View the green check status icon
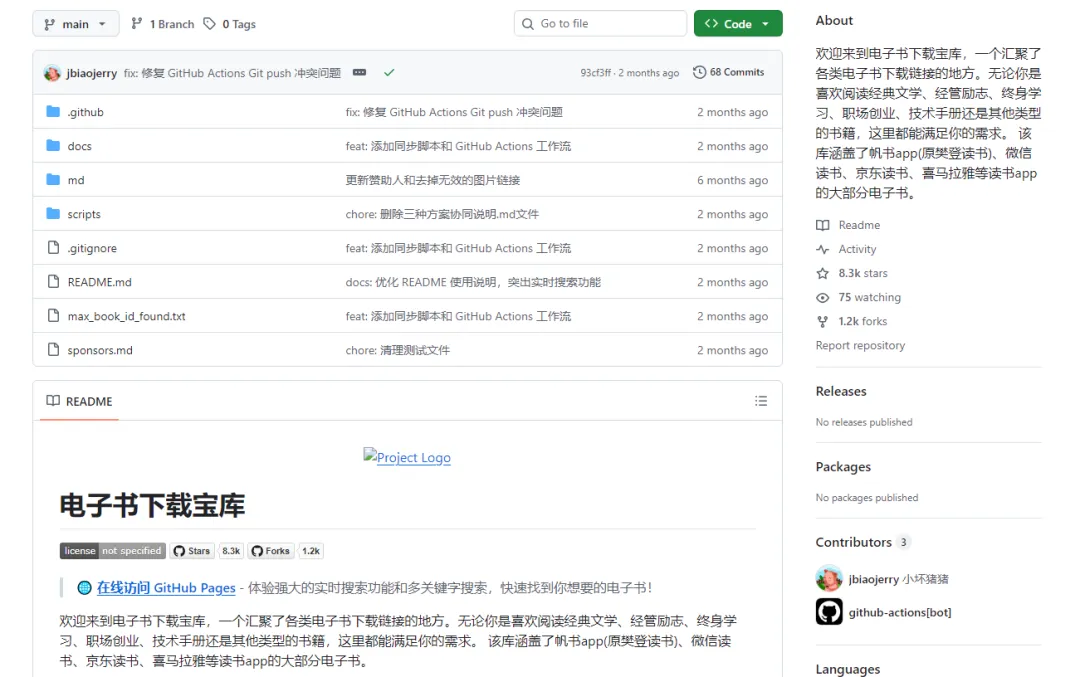 [389, 72]
